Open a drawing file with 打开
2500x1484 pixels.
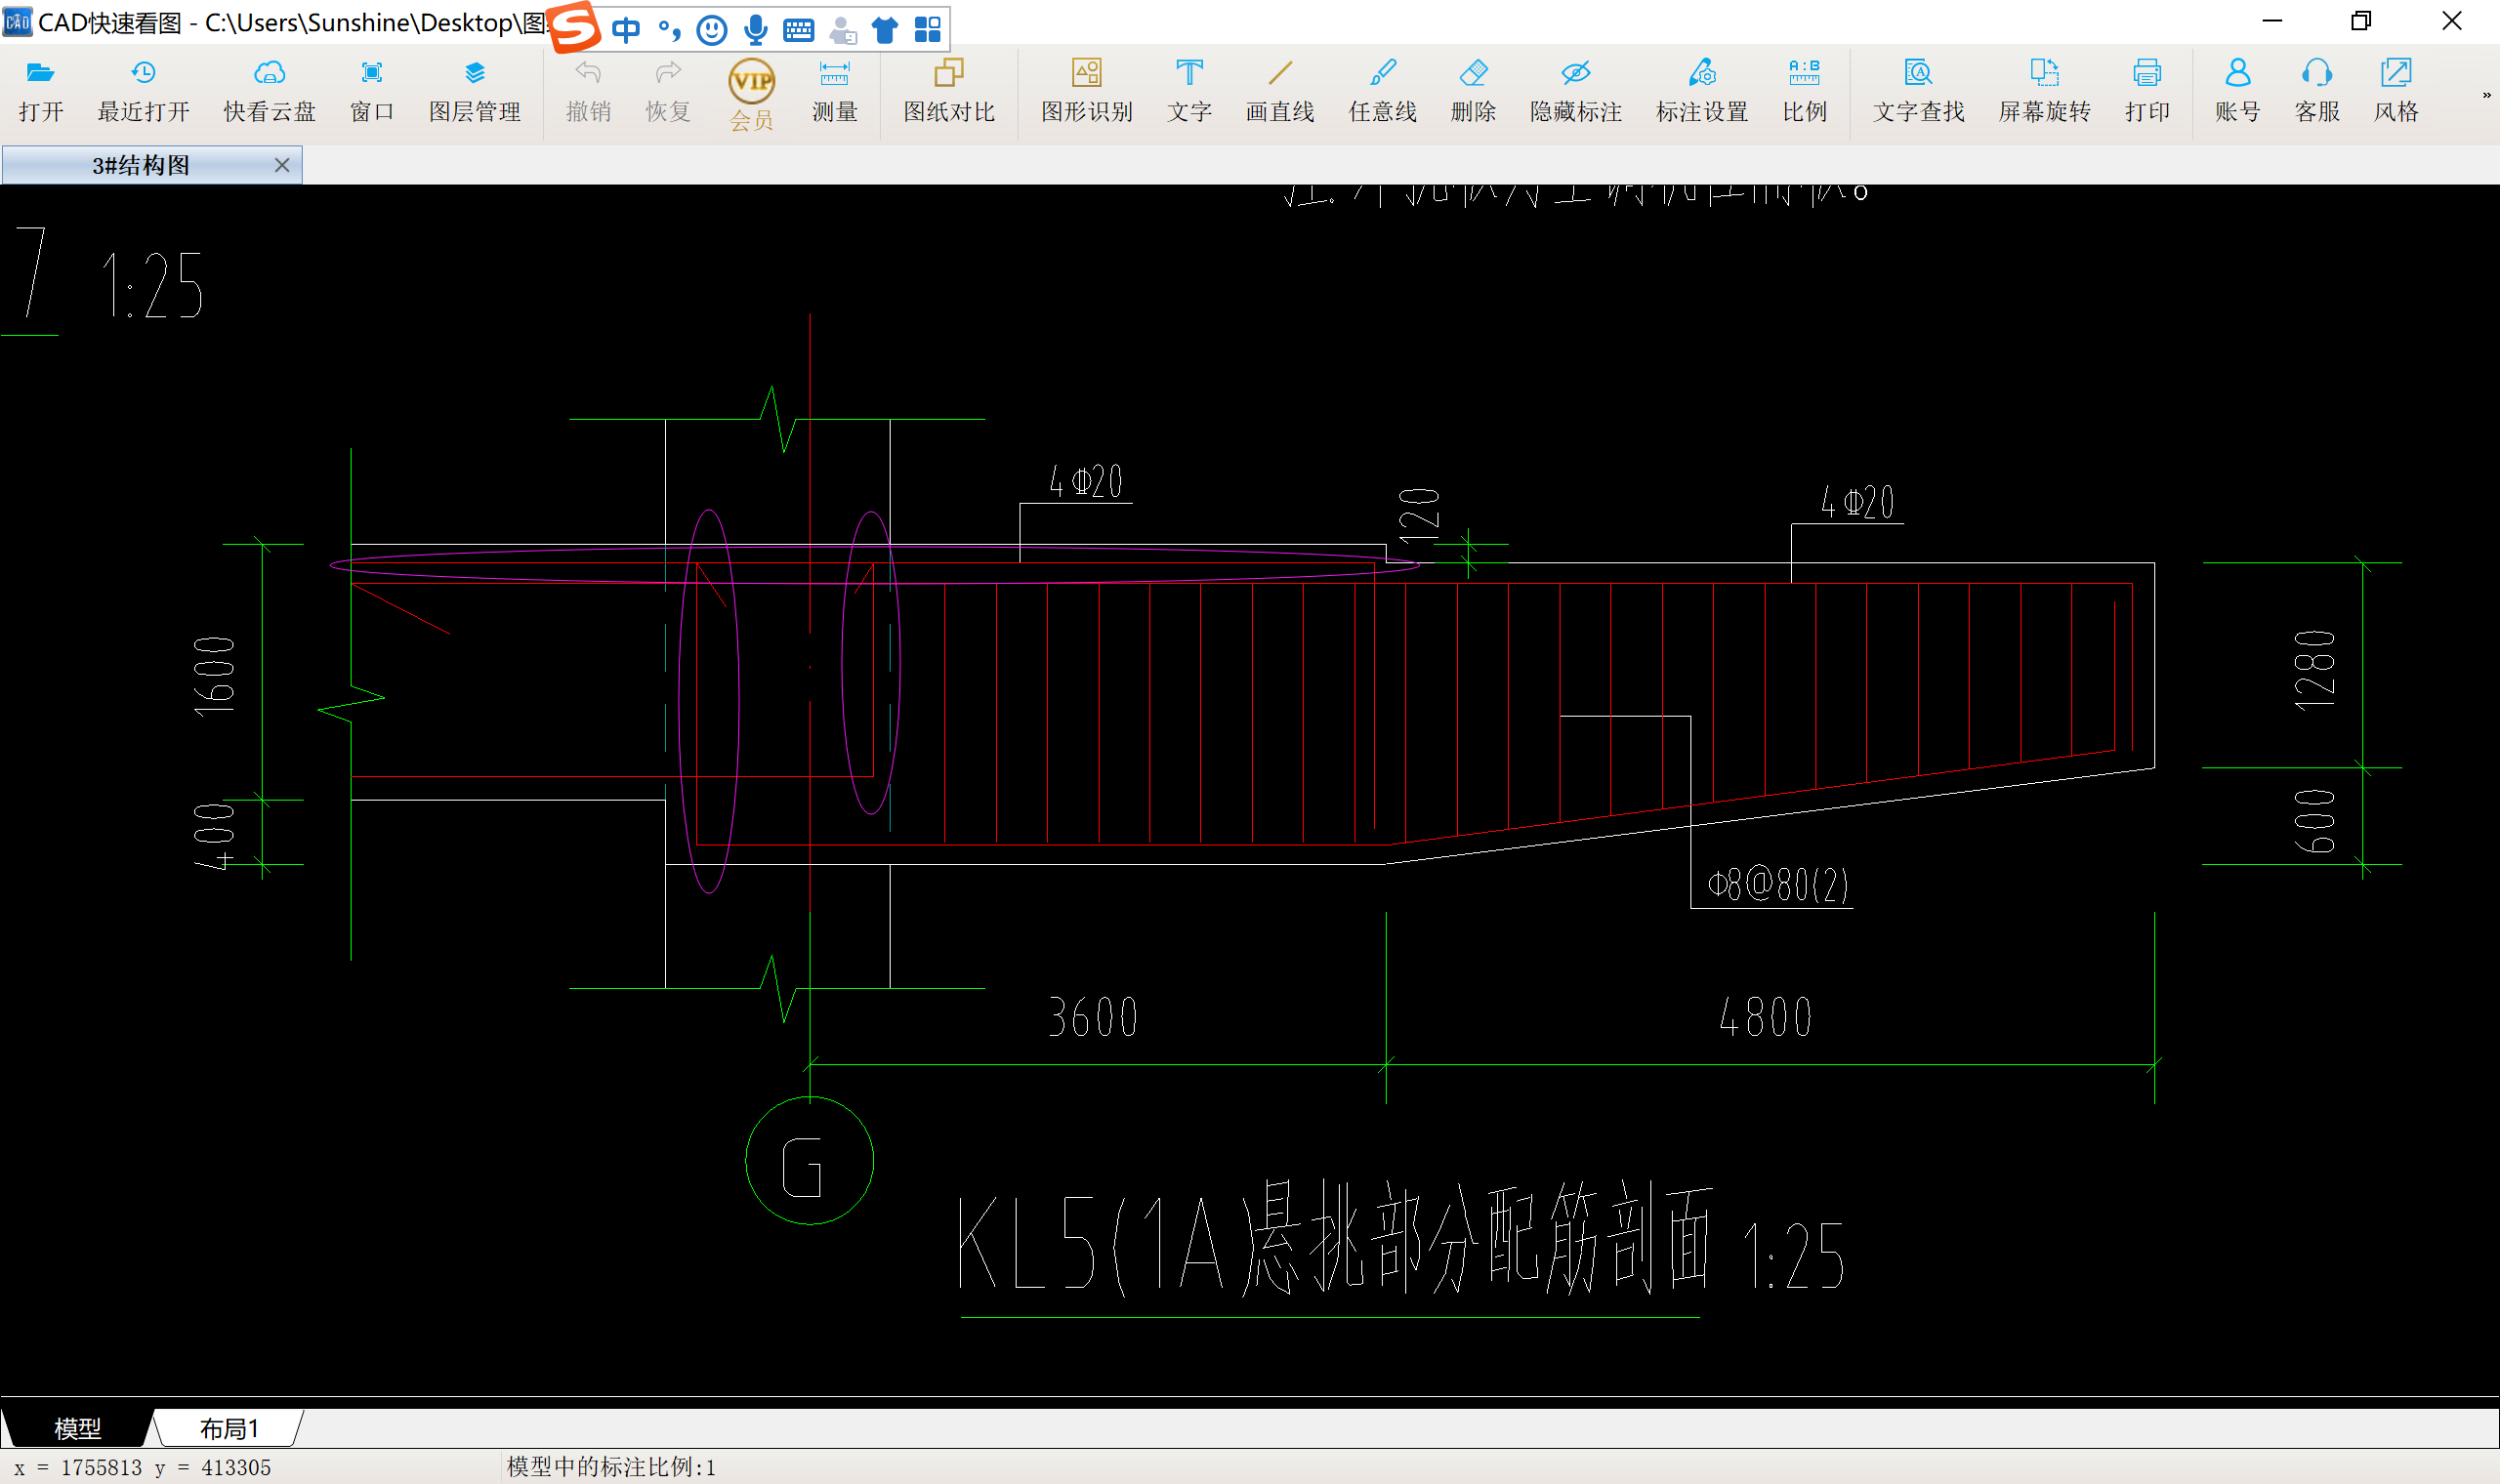[41, 92]
